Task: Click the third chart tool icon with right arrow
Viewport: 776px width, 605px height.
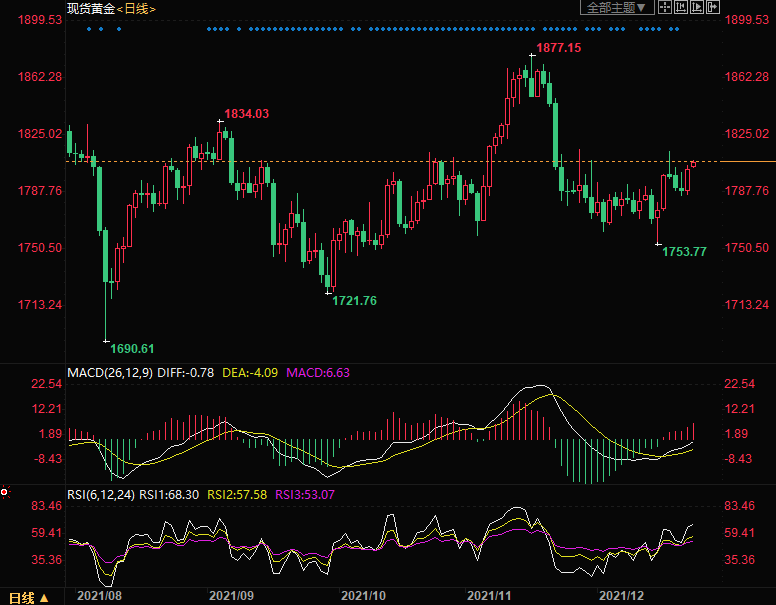Action: [x=696, y=8]
